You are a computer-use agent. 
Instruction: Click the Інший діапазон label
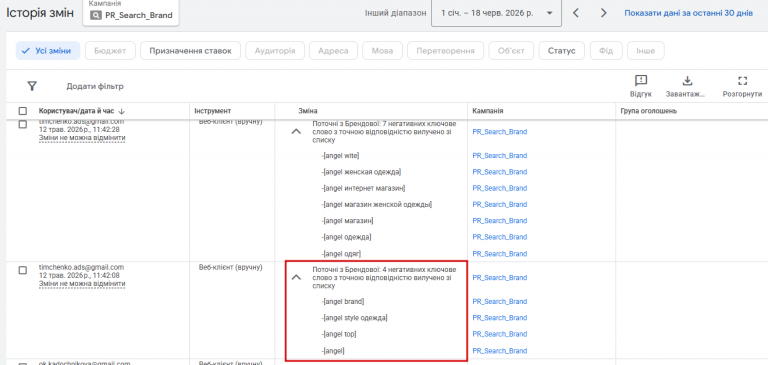pyautogui.click(x=395, y=13)
